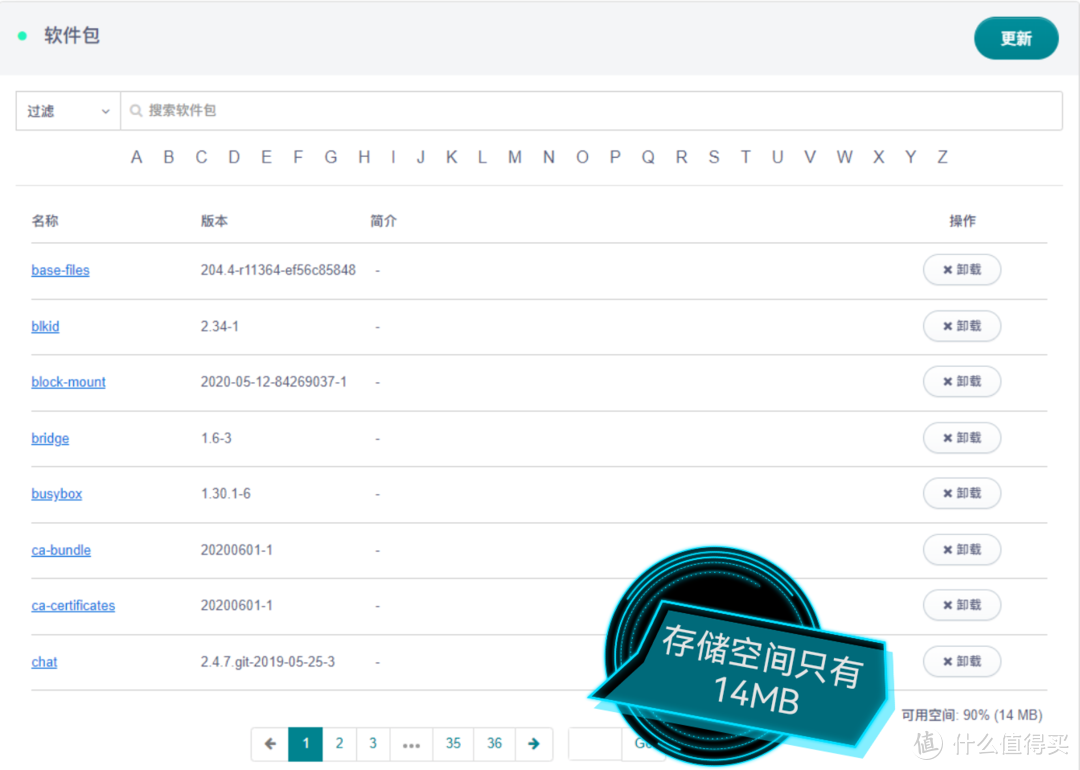
Task: Uninstall ca-certificates with its 卸载 button
Action: point(962,605)
